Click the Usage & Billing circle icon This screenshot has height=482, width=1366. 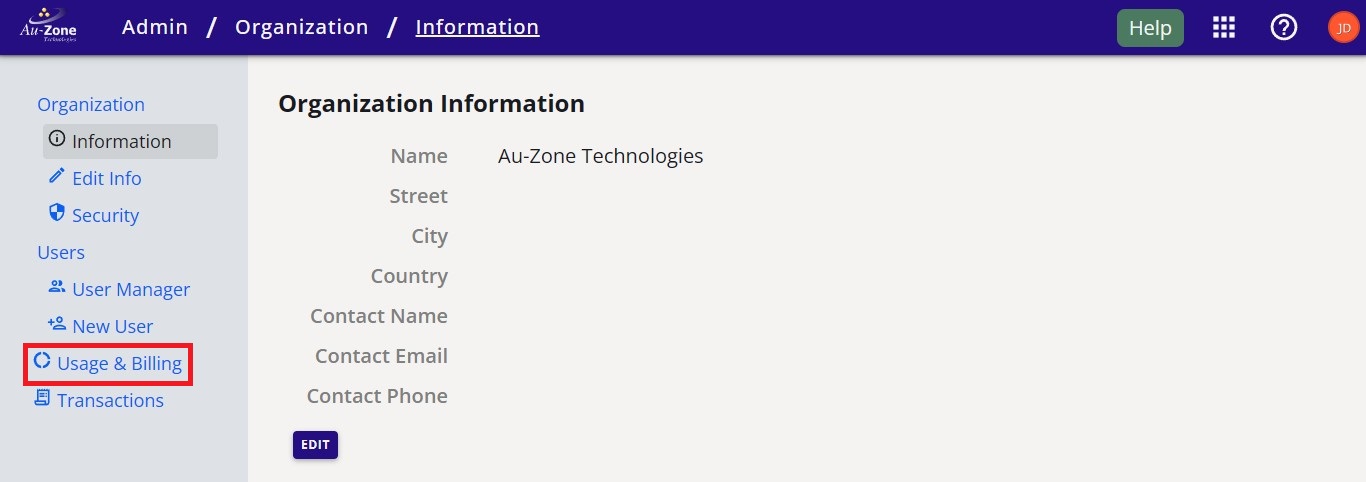42,362
